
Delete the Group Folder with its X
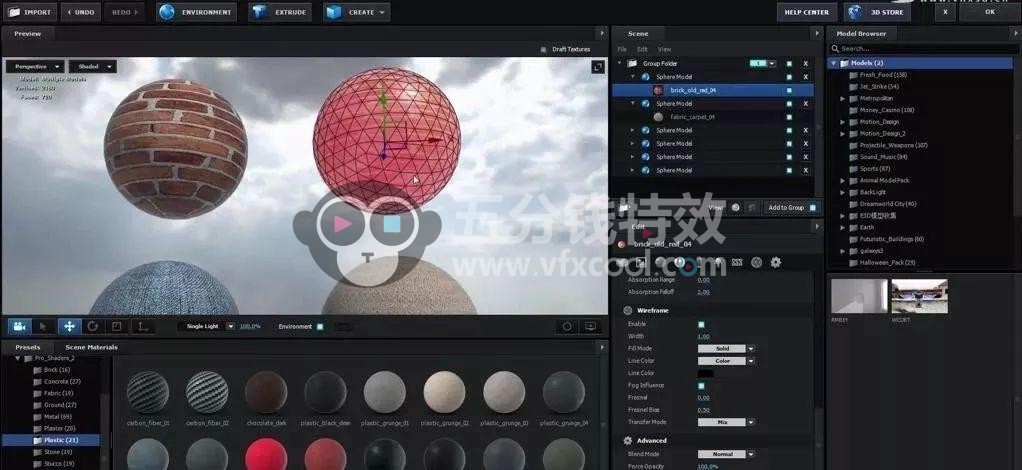(x=806, y=64)
